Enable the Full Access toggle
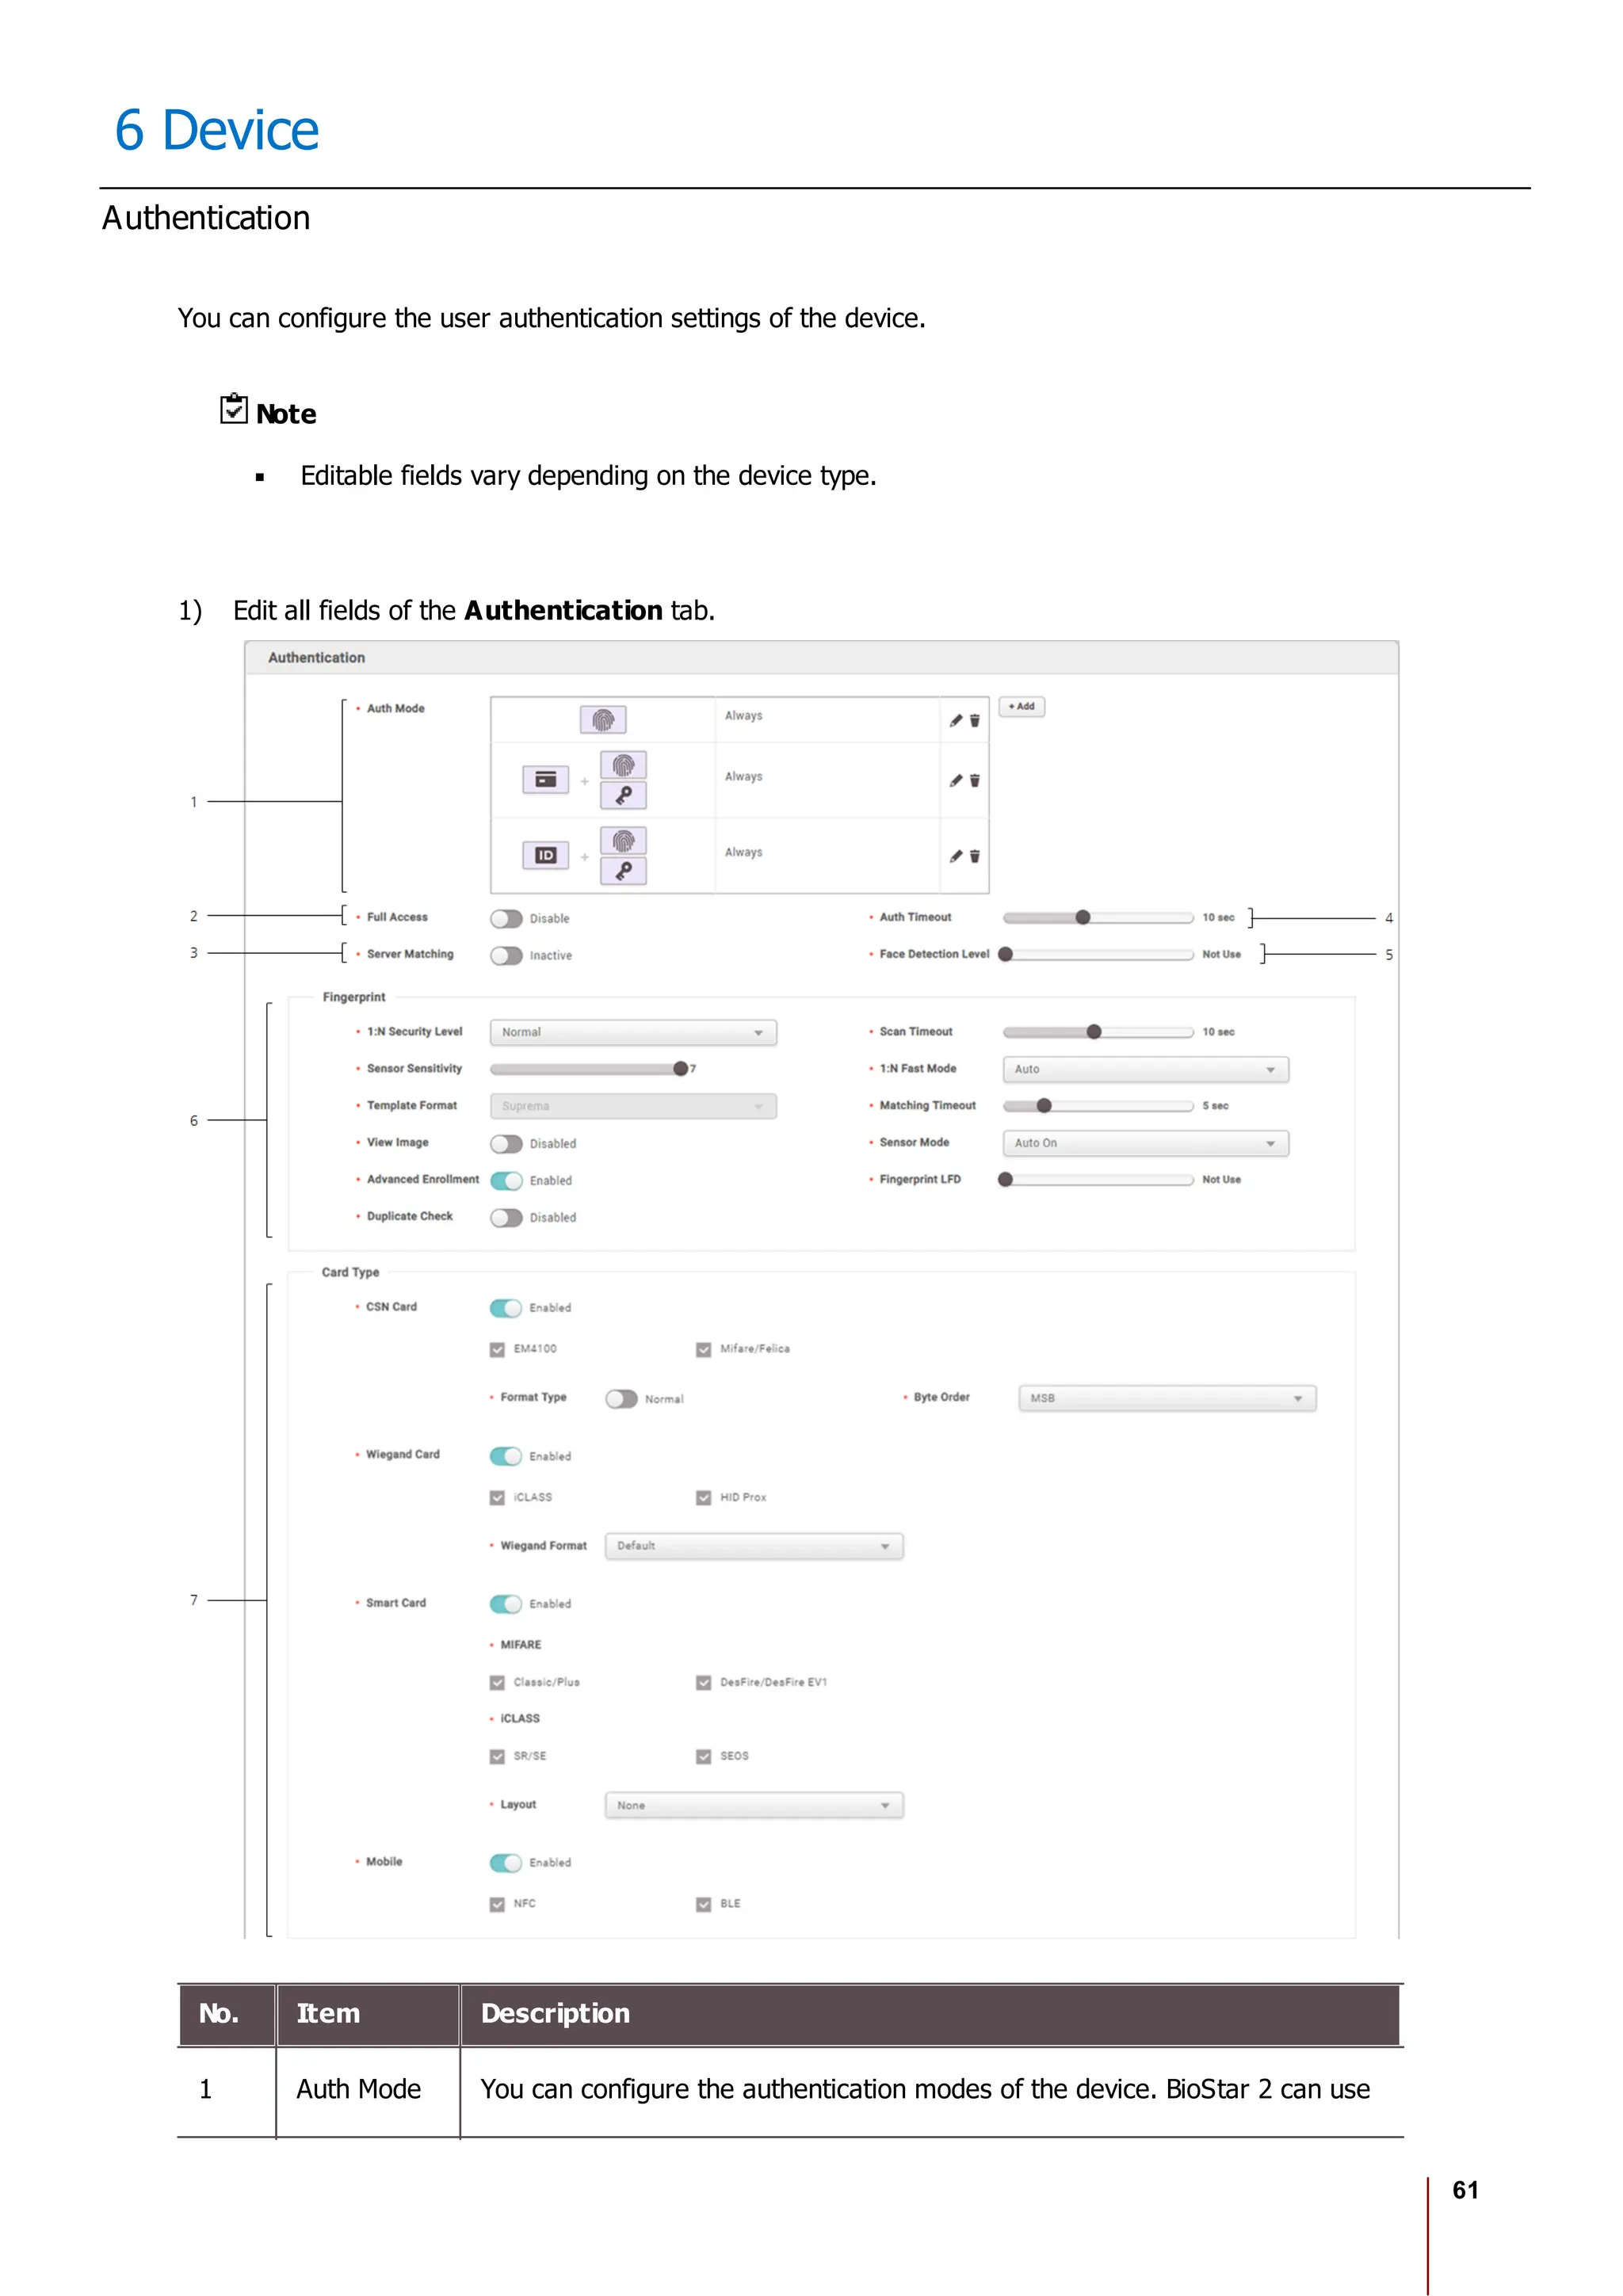 click(507, 918)
